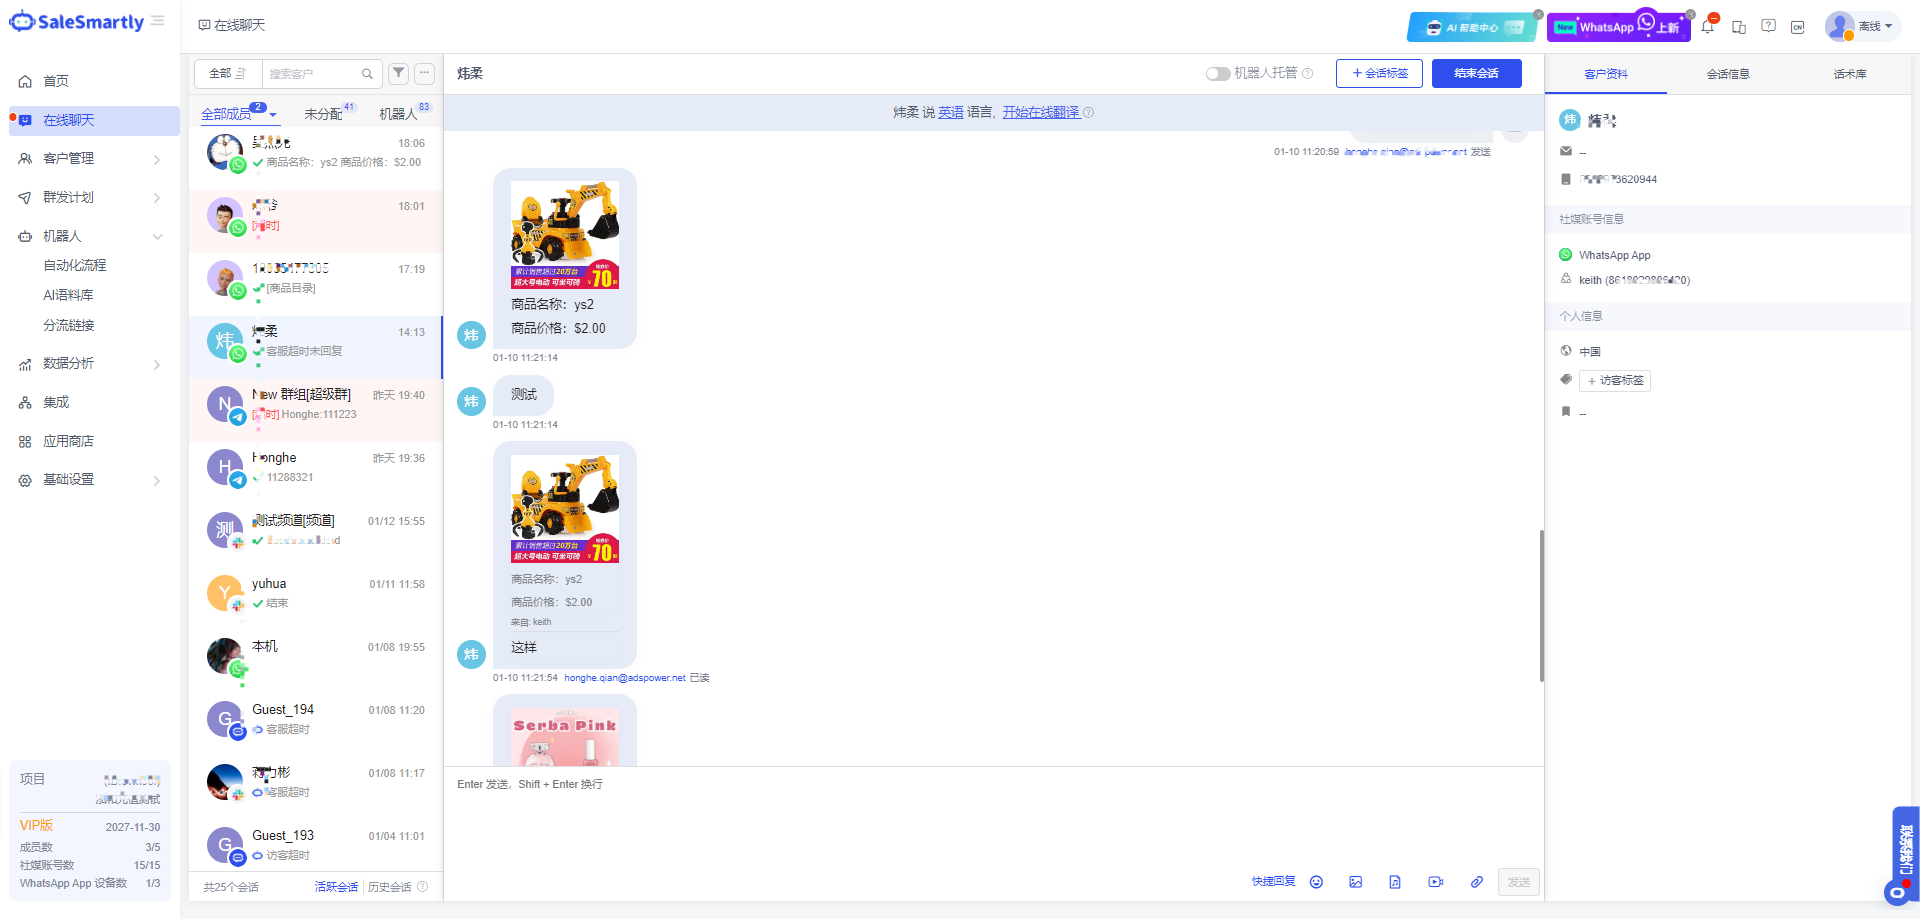Go to 首页 in the sidebar
Screen dimensions: 1920x919
pos(56,81)
